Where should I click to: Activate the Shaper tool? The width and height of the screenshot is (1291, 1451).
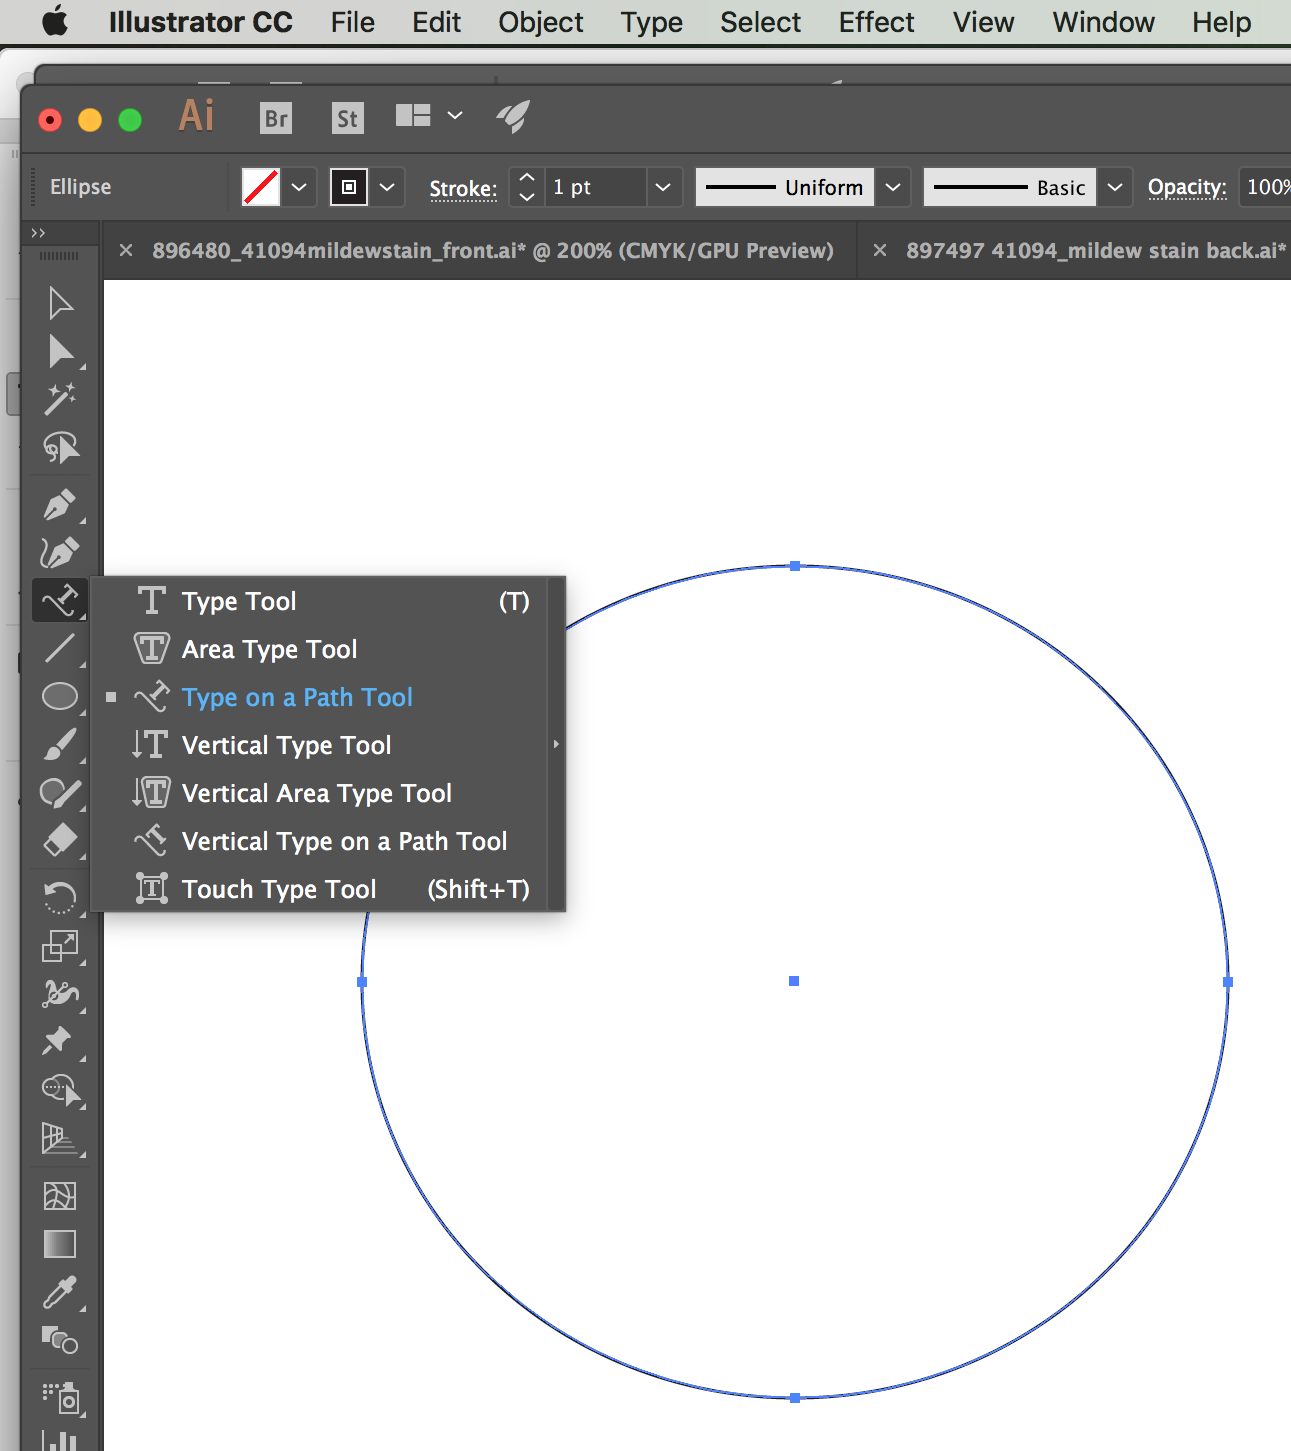[60, 793]
